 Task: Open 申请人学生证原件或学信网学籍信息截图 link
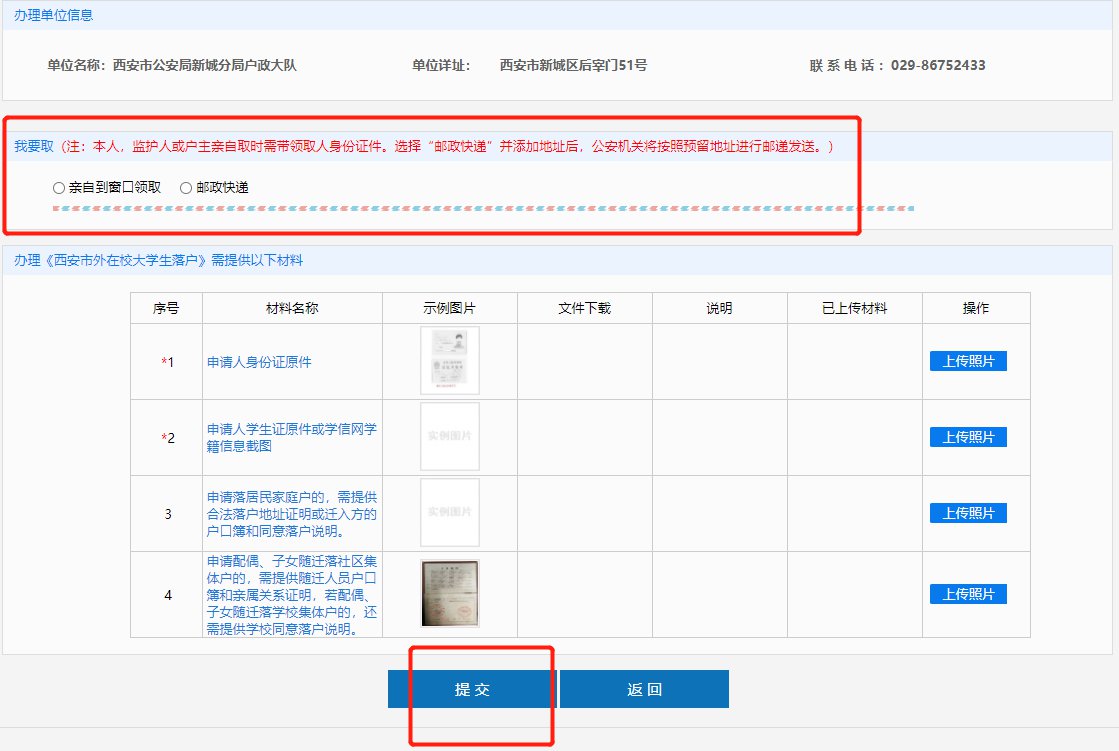click(x=291, y=437)
